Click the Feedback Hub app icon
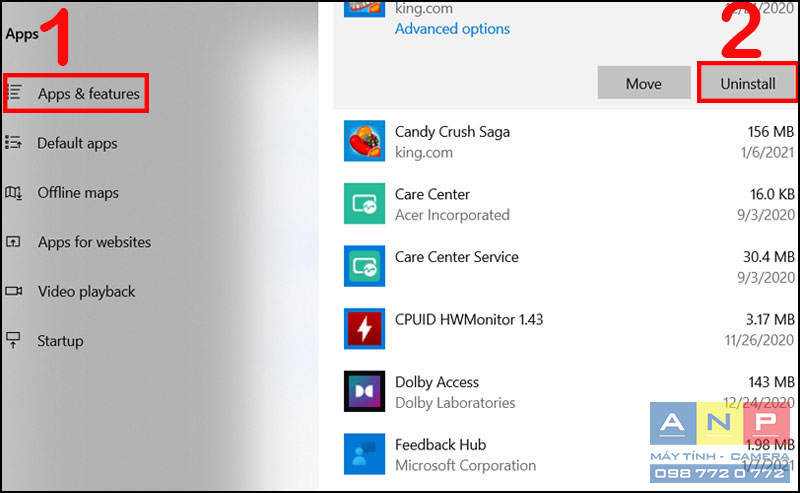Screen dimensions: 800x493 coord(364,454)
